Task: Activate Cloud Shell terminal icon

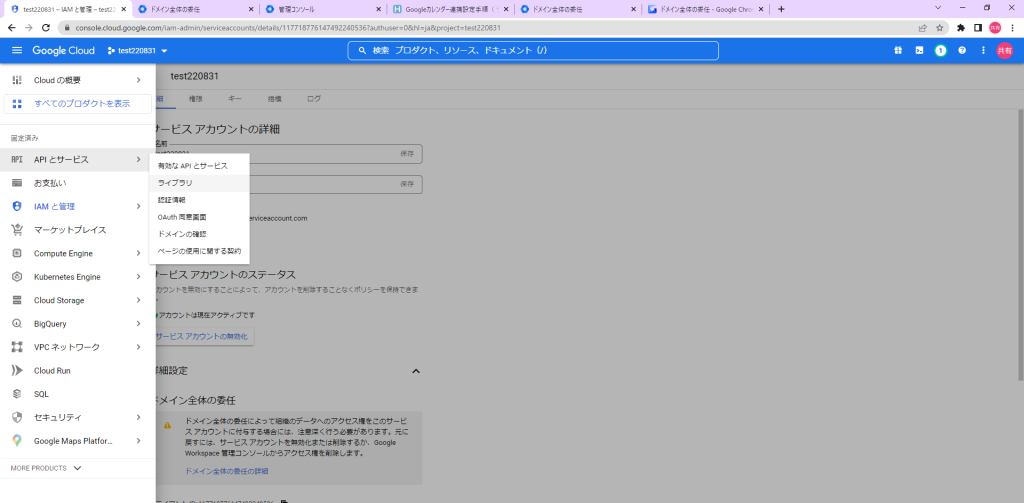Action: click(918, 50)
